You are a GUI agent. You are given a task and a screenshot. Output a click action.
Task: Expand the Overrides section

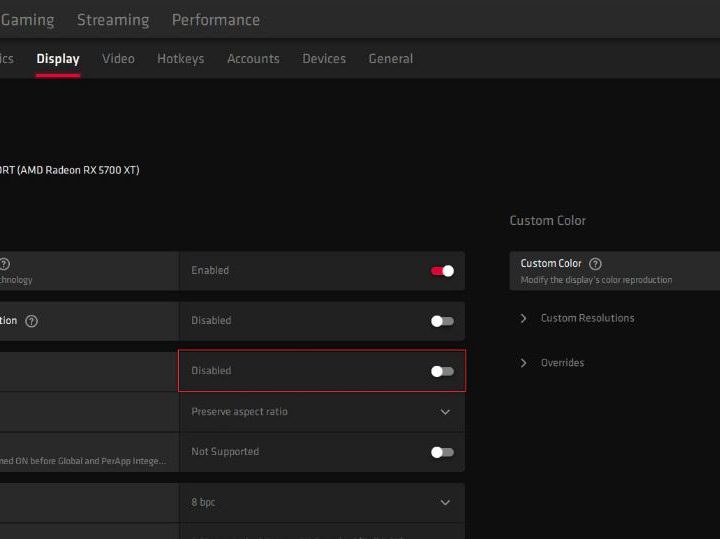click(552, 363)
